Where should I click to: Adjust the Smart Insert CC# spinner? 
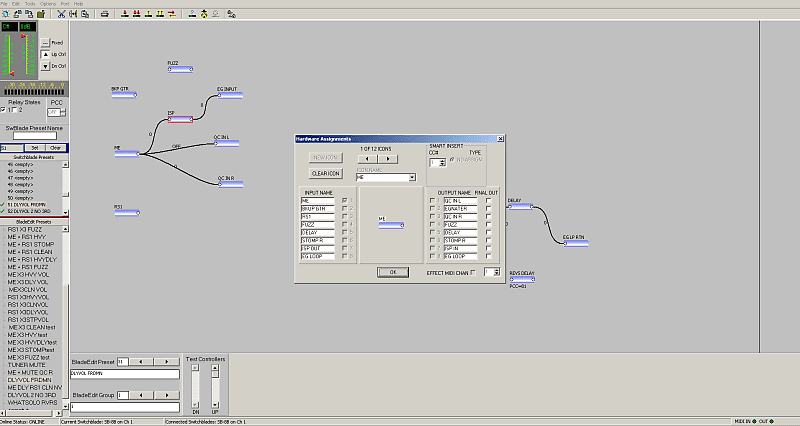441,162
